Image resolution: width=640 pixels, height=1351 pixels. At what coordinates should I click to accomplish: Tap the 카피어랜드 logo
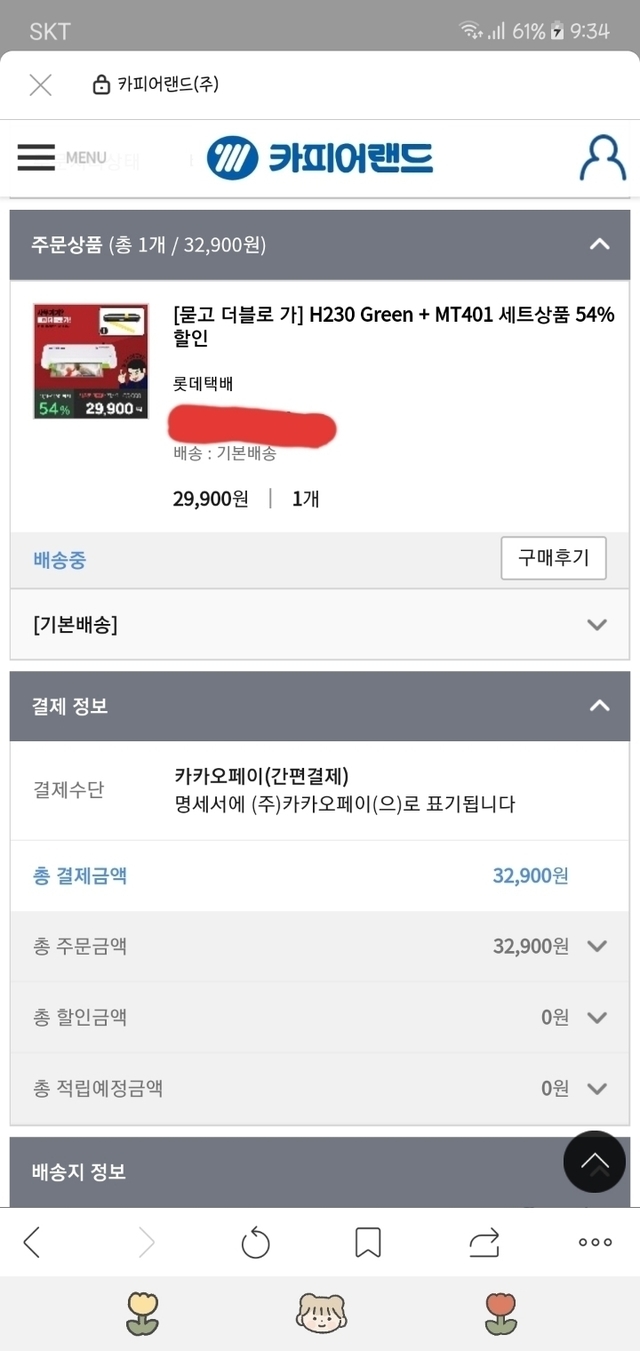[320, 158]
